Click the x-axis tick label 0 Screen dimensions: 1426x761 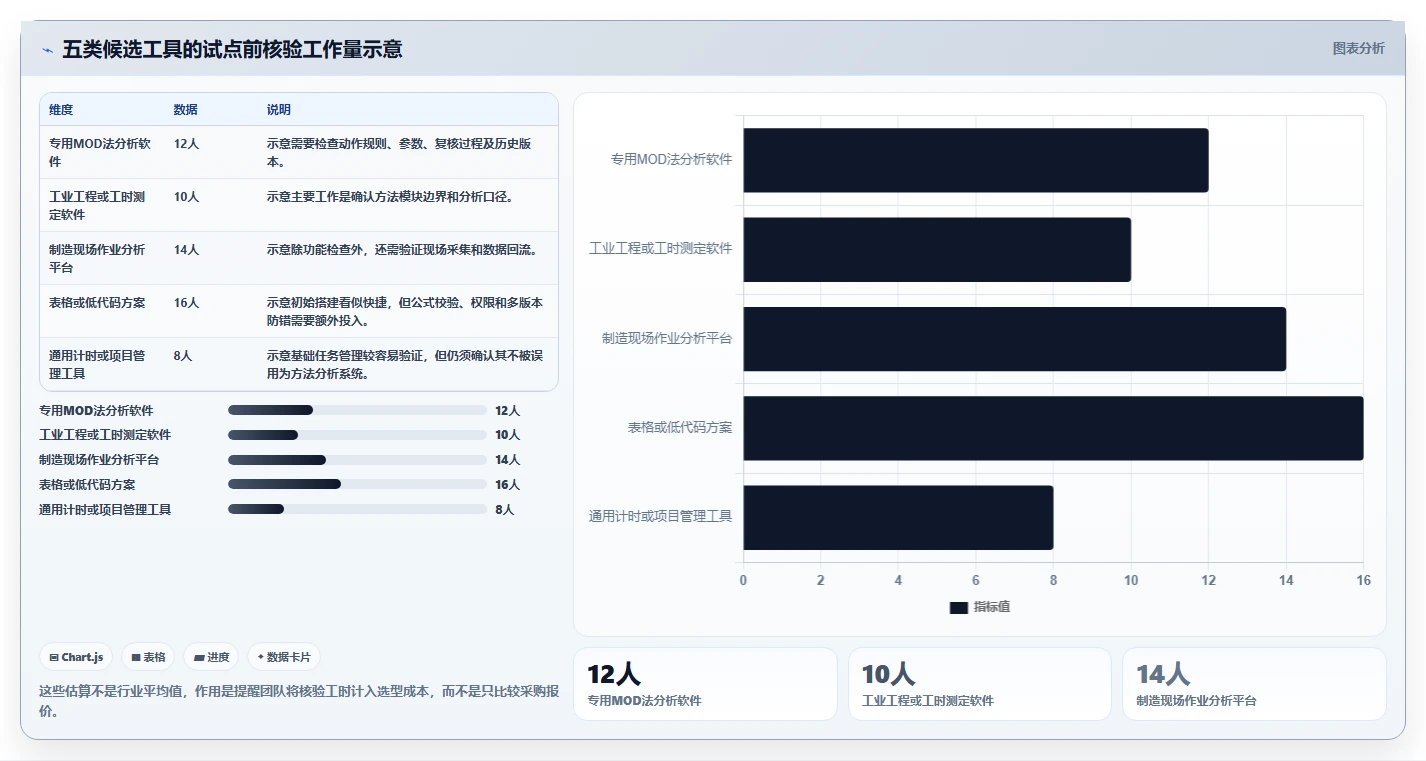coord(743,580)
